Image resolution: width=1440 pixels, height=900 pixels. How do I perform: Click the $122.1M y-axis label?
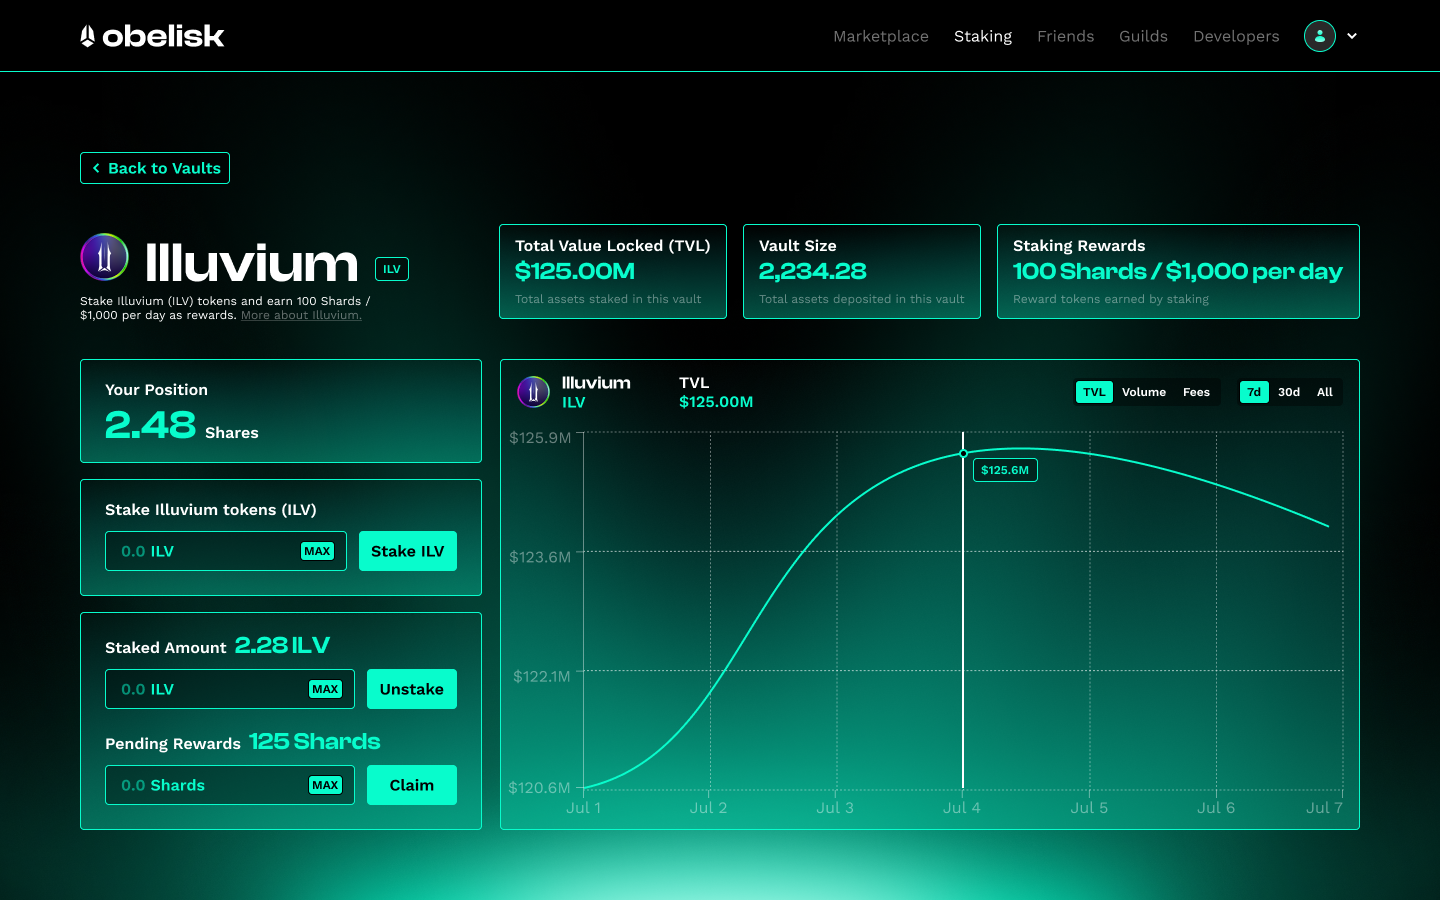[x=542, y=677]
